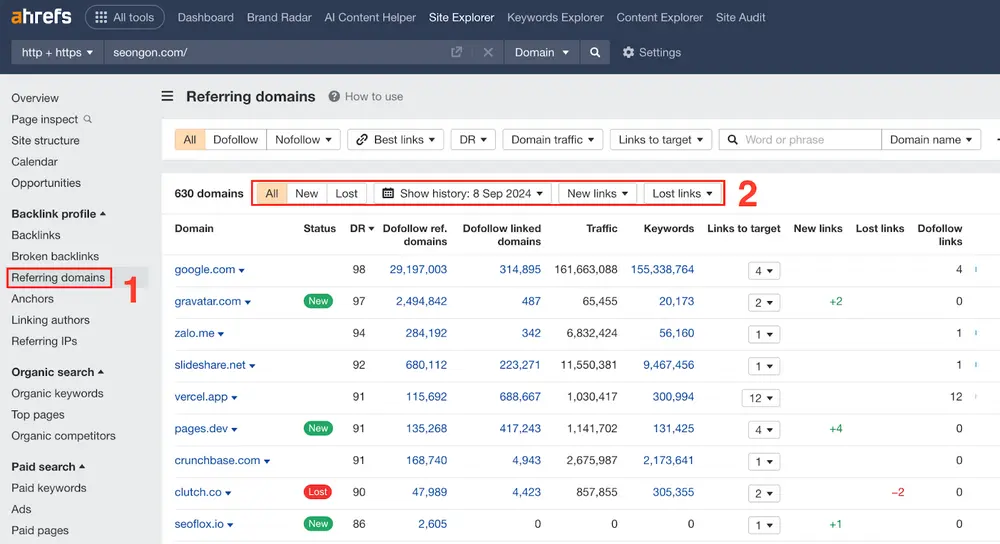The image size is (1000, 544).
Task: Open the Anchors sidebar item
Action: click(x=33, y=298)
